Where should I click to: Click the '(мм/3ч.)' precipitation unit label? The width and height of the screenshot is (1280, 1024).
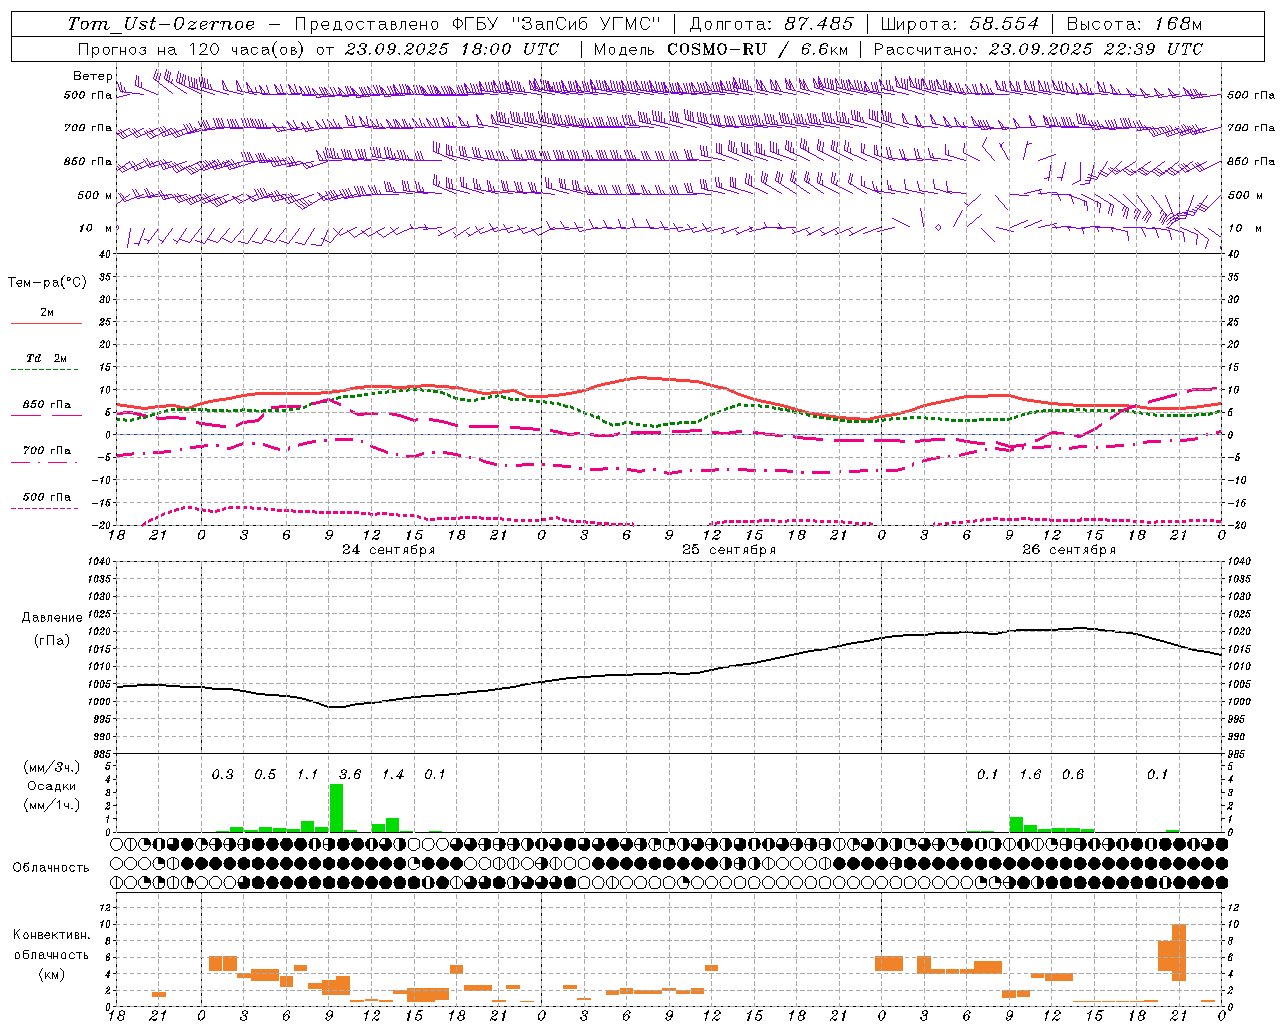point(52,767)
